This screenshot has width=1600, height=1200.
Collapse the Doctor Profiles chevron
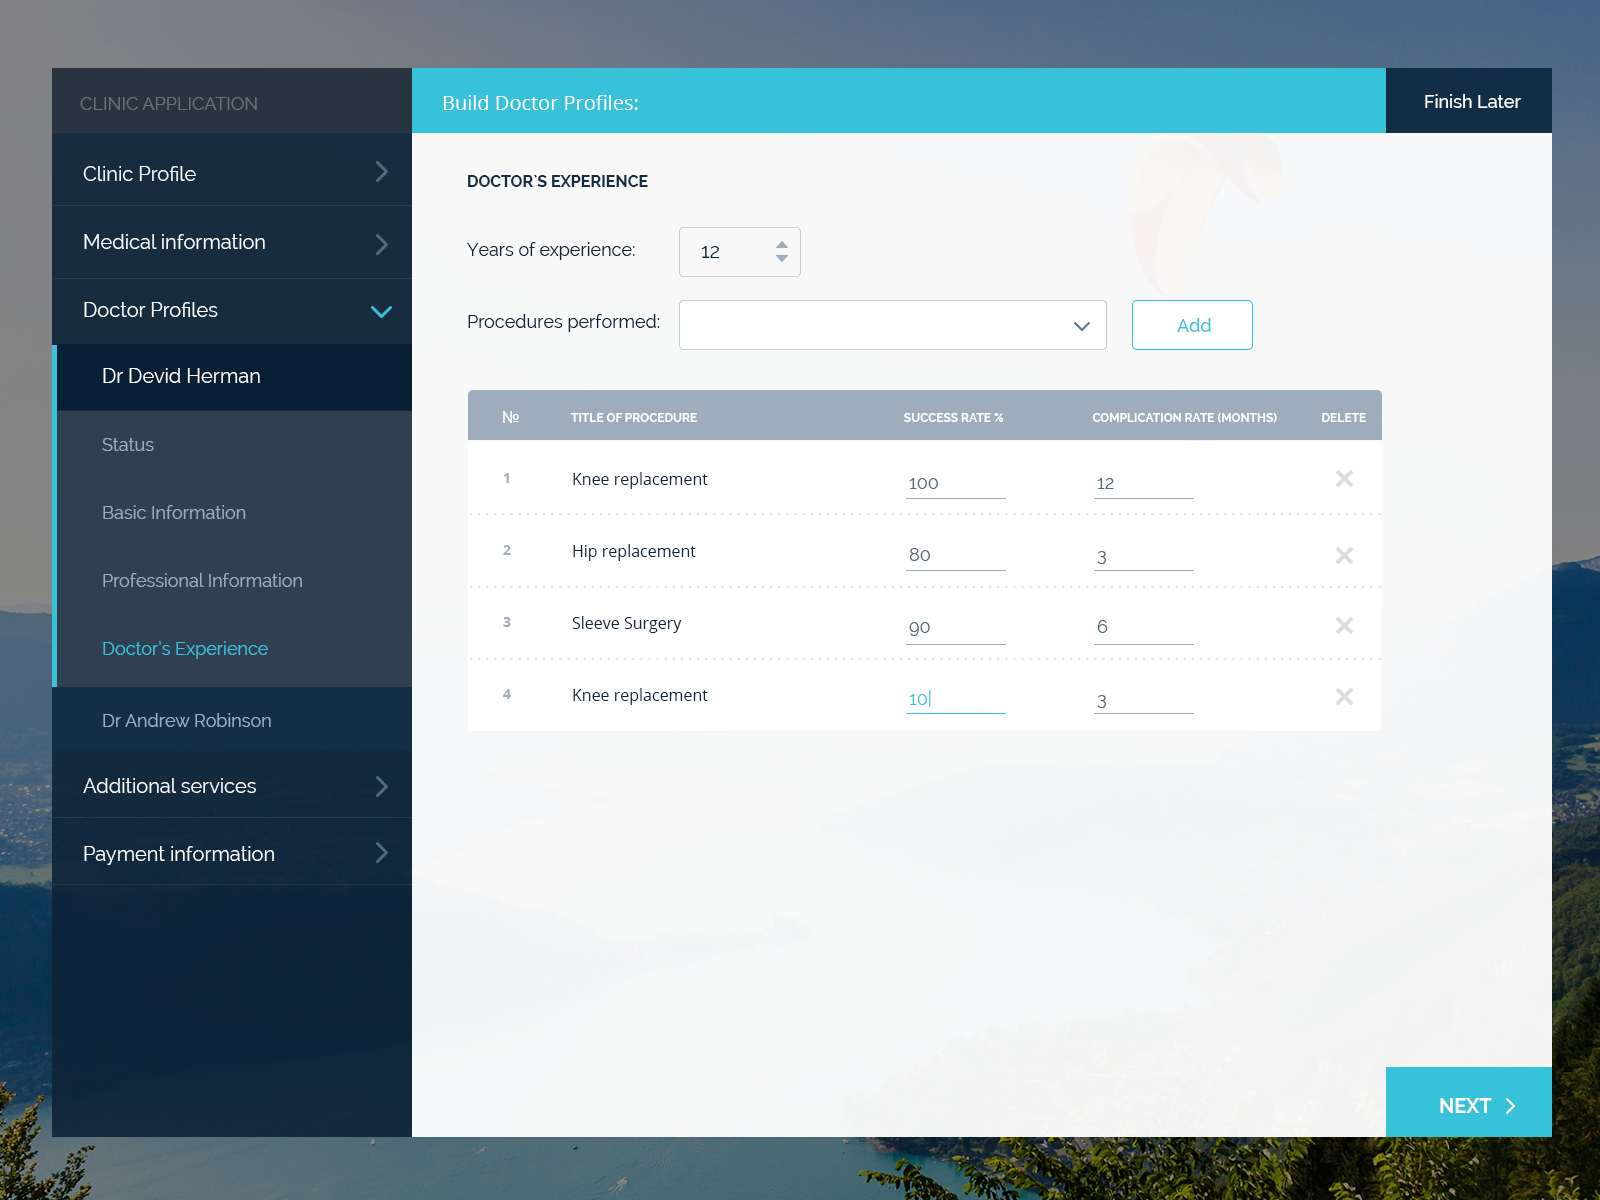point(381,311)
